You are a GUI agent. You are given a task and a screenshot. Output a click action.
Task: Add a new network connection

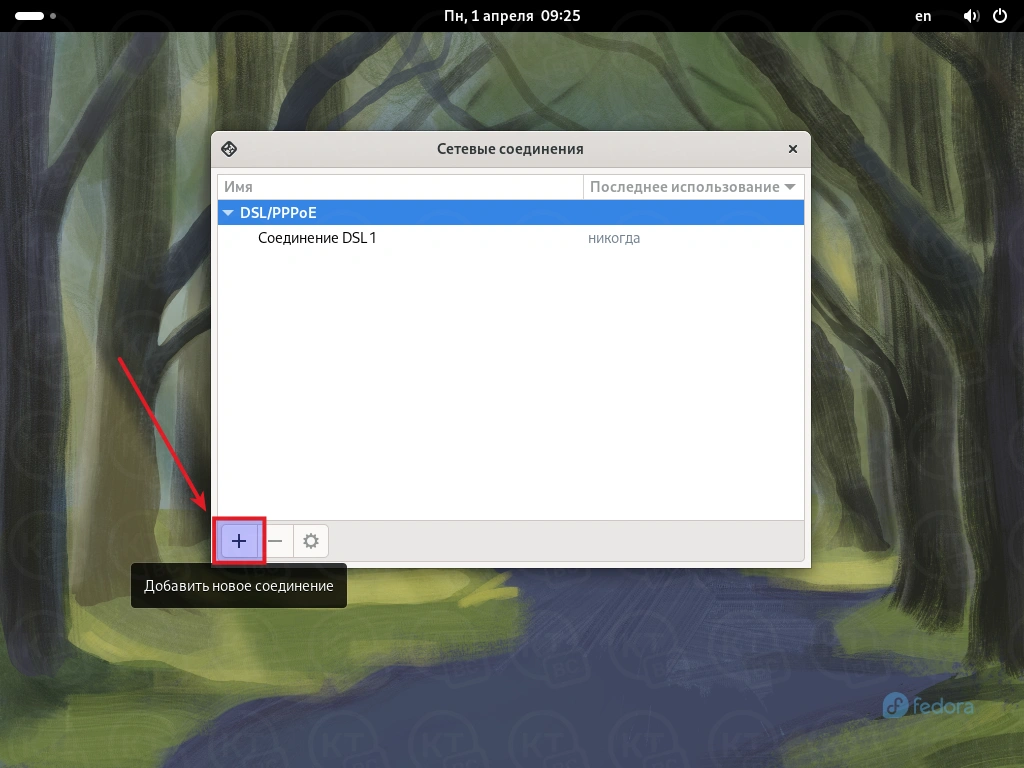[239, 541]
